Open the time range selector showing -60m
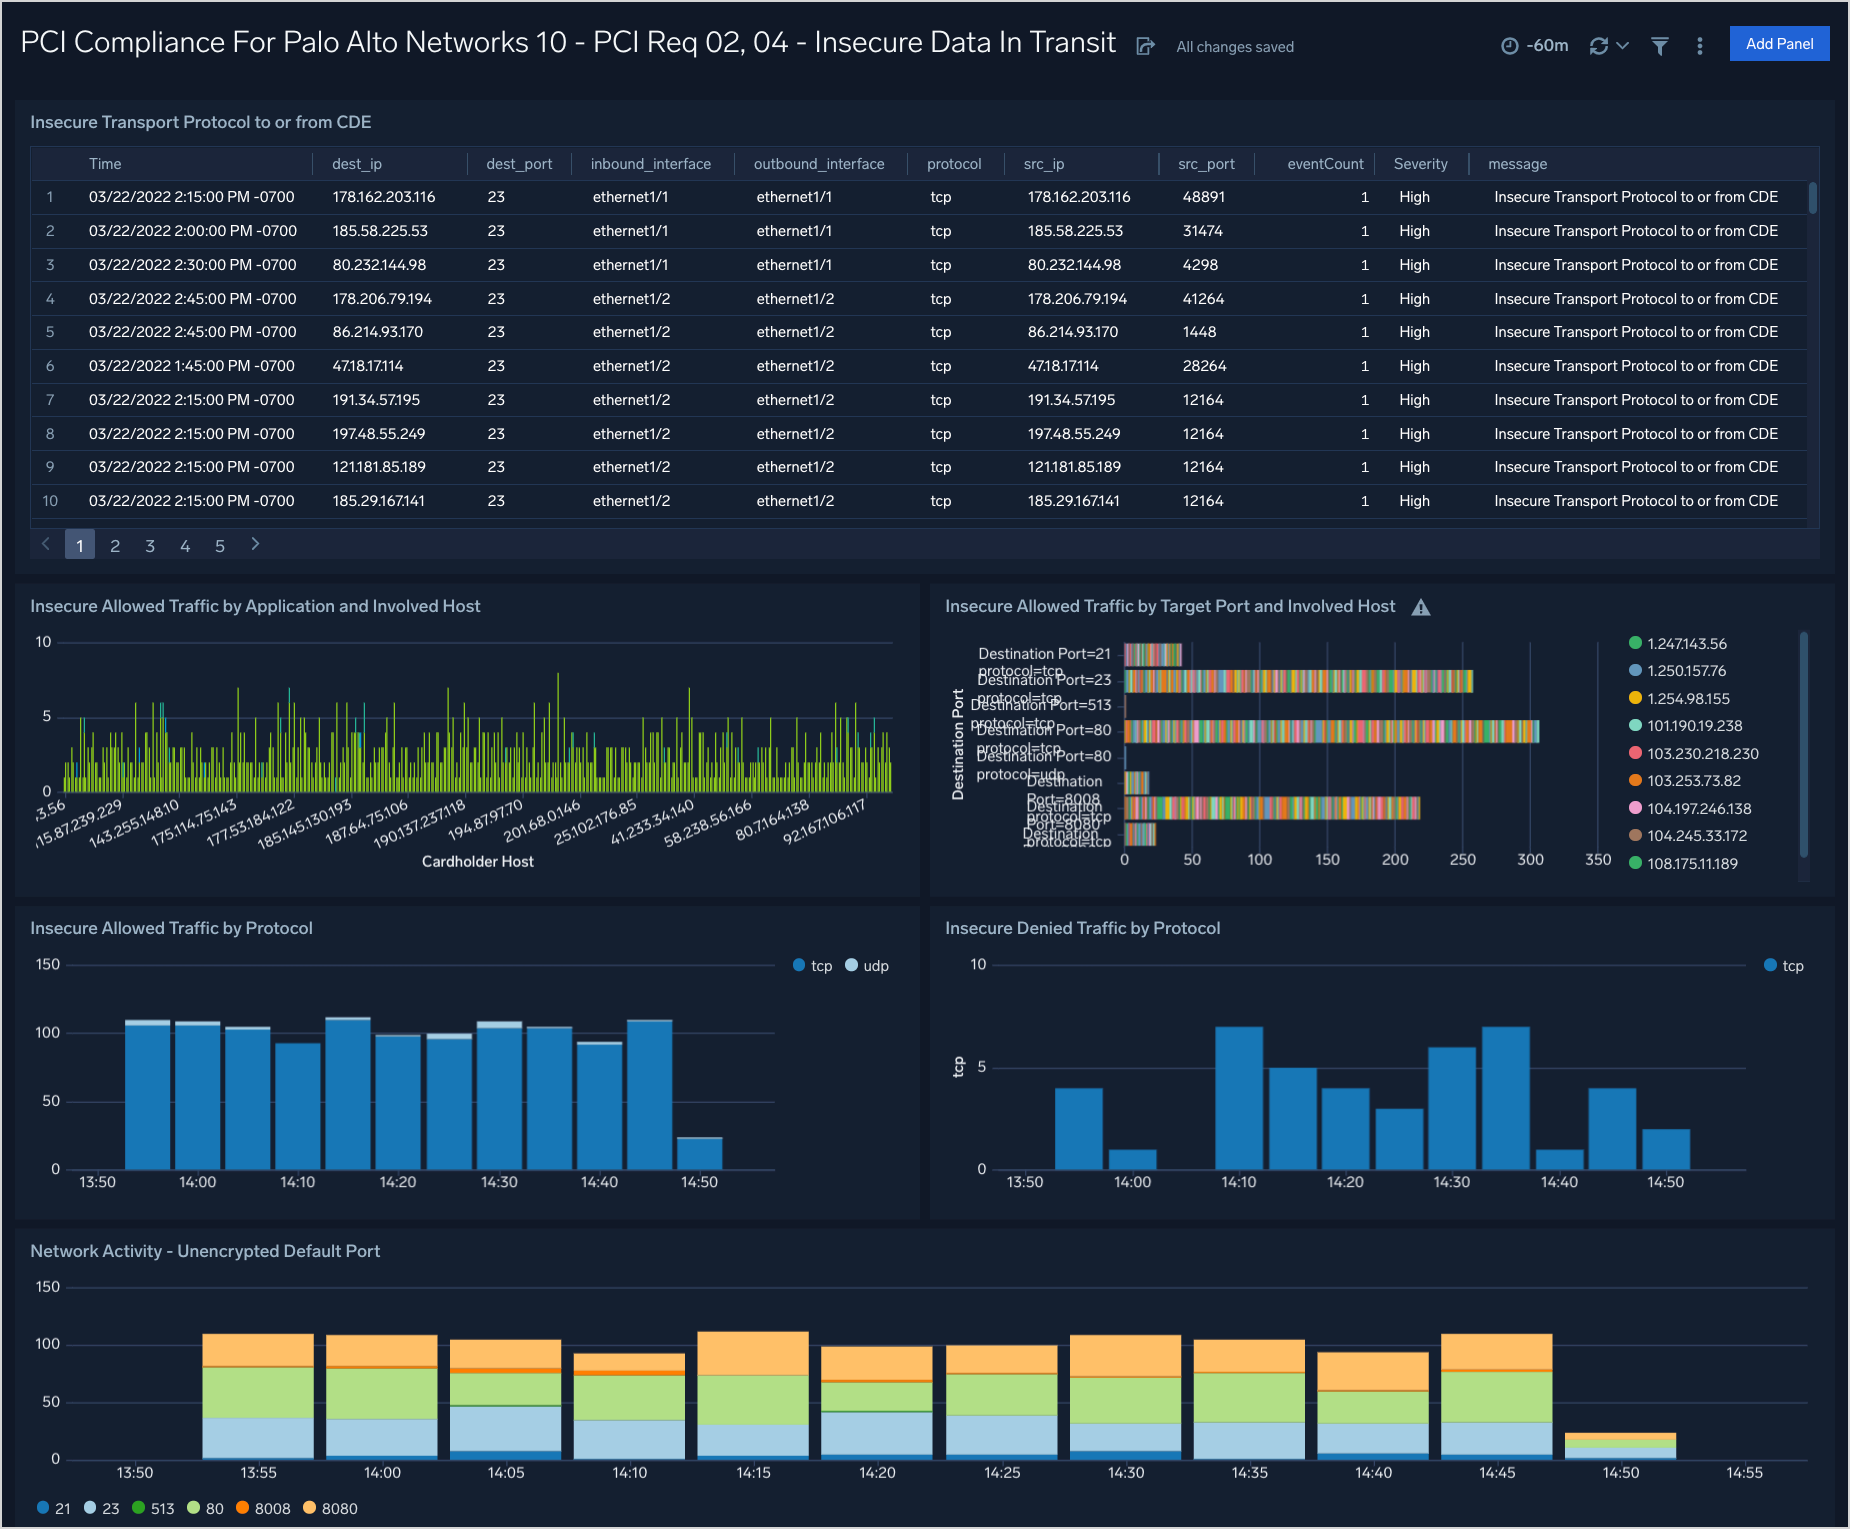 (1546, 46)
